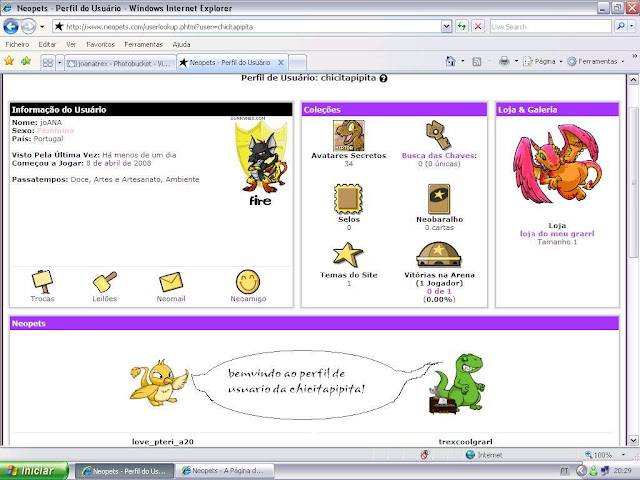640x480 pixels.
Task: Click the help question mark beside chicitapipita
Action: click(383, 78)
